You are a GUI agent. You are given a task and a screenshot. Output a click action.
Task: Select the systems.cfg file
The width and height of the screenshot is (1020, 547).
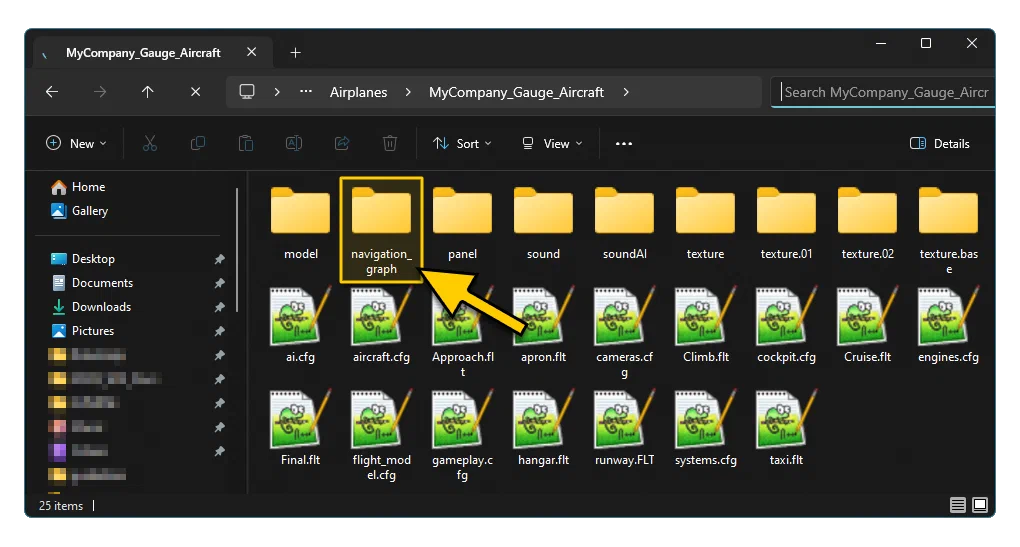click(705, 428)
